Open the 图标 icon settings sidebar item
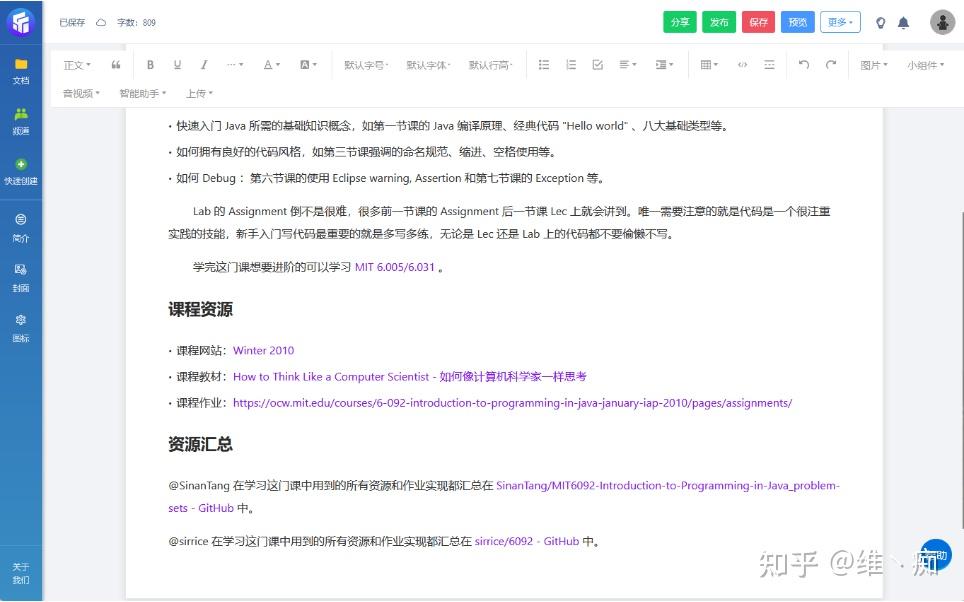Viewport: 964px width, 602px height. tap(21, 328)
